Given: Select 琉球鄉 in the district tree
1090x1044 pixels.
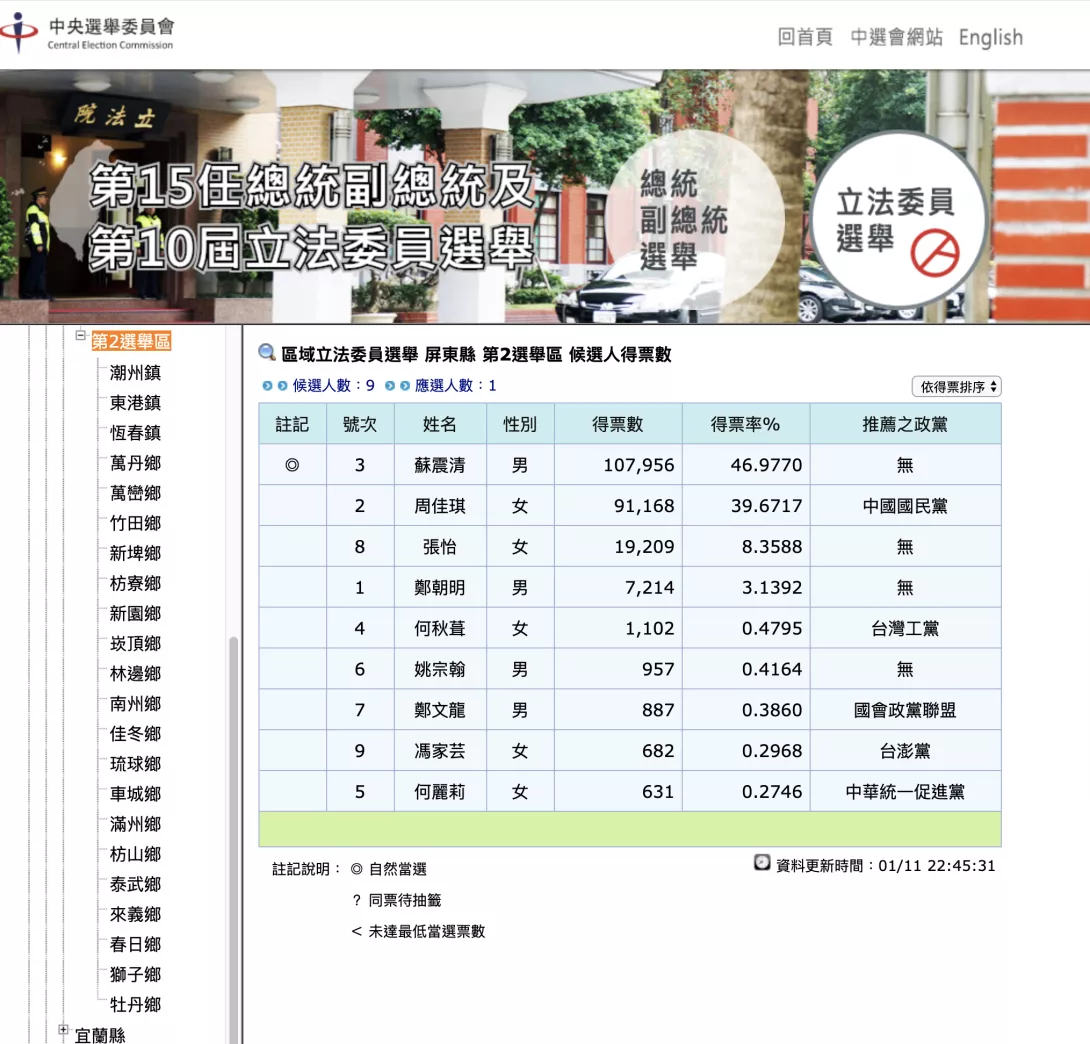Looking at the screenshot, I should [135, 764].
